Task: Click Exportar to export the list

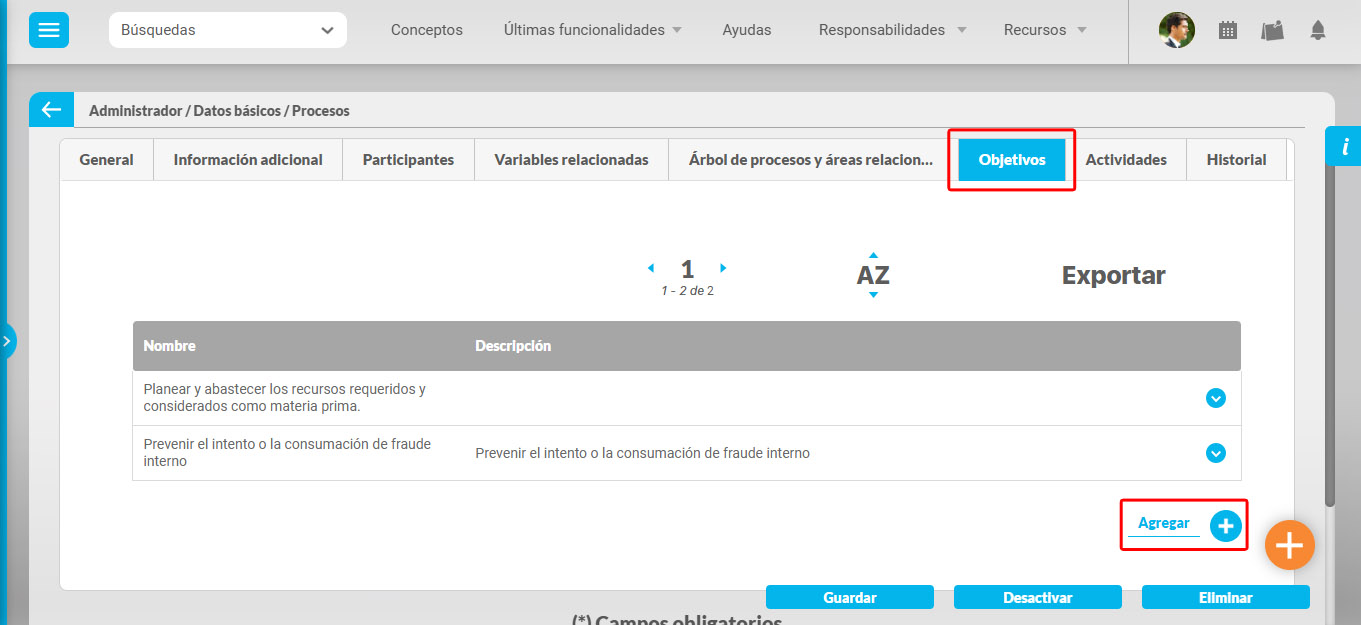Action: click(x=1113, y=276)
